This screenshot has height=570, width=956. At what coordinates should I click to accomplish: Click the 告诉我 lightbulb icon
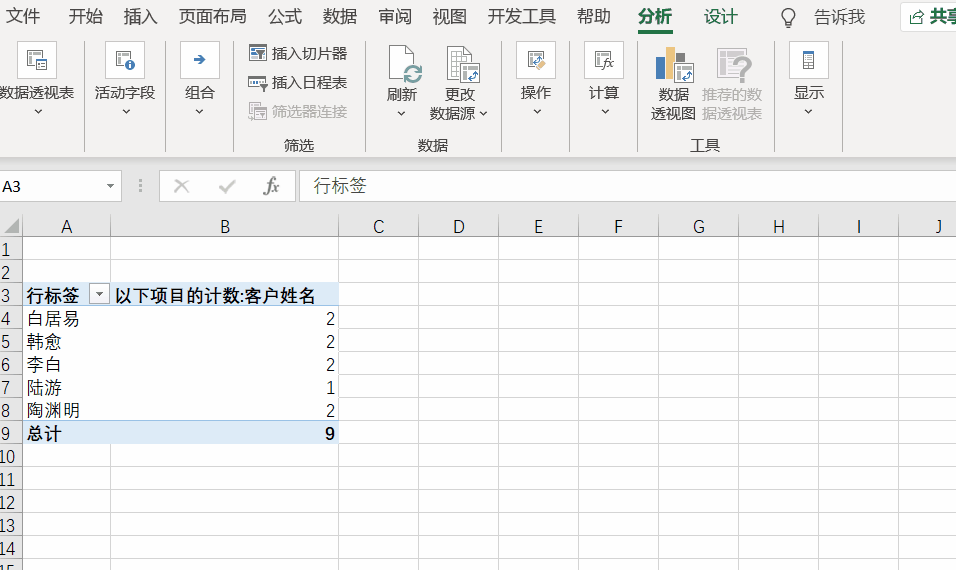click(x=788, y=18)
